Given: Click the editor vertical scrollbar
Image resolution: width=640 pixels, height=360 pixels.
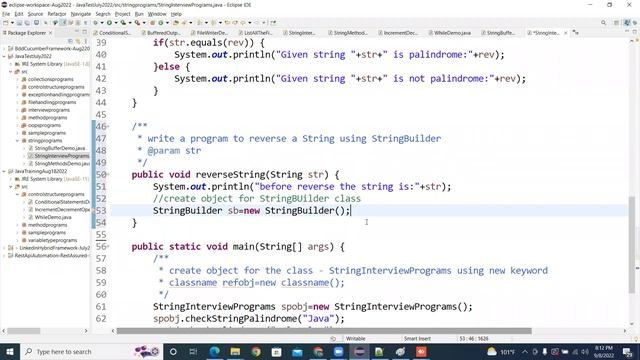Looking at the screenshot, I should (632, 245).
